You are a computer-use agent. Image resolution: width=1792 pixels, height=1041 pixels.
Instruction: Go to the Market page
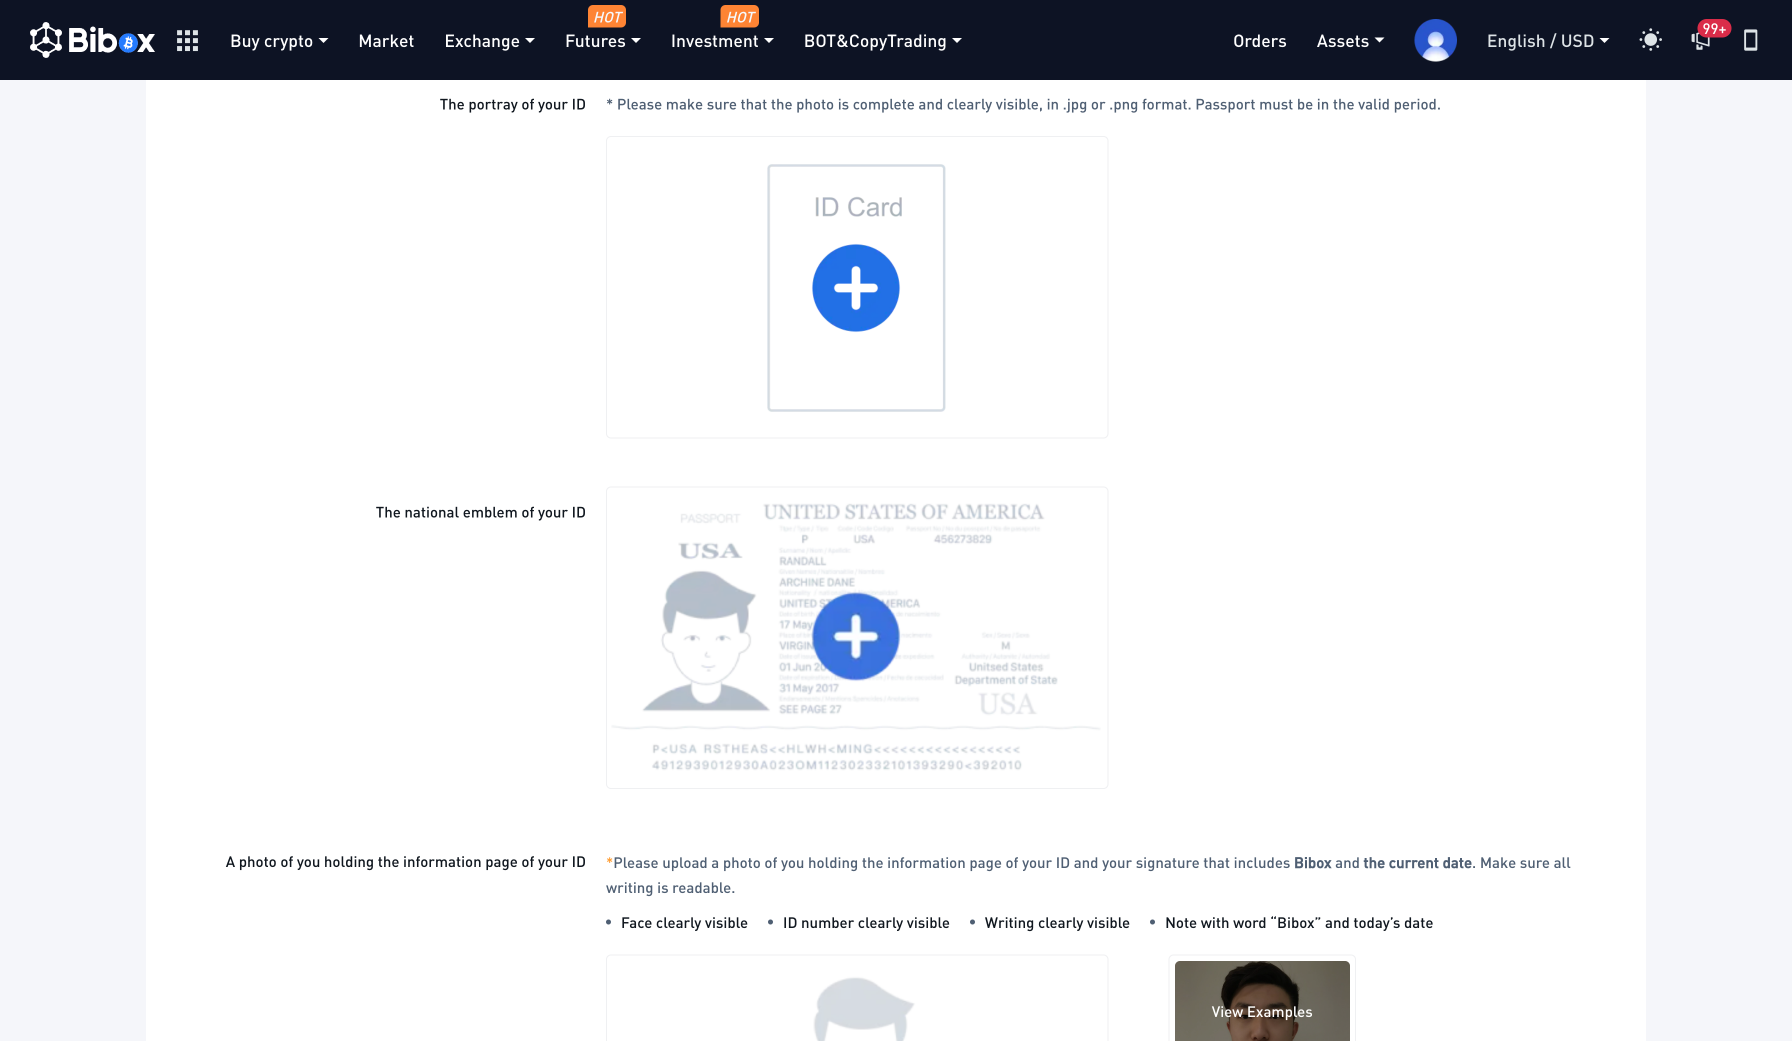pos(386,41)
